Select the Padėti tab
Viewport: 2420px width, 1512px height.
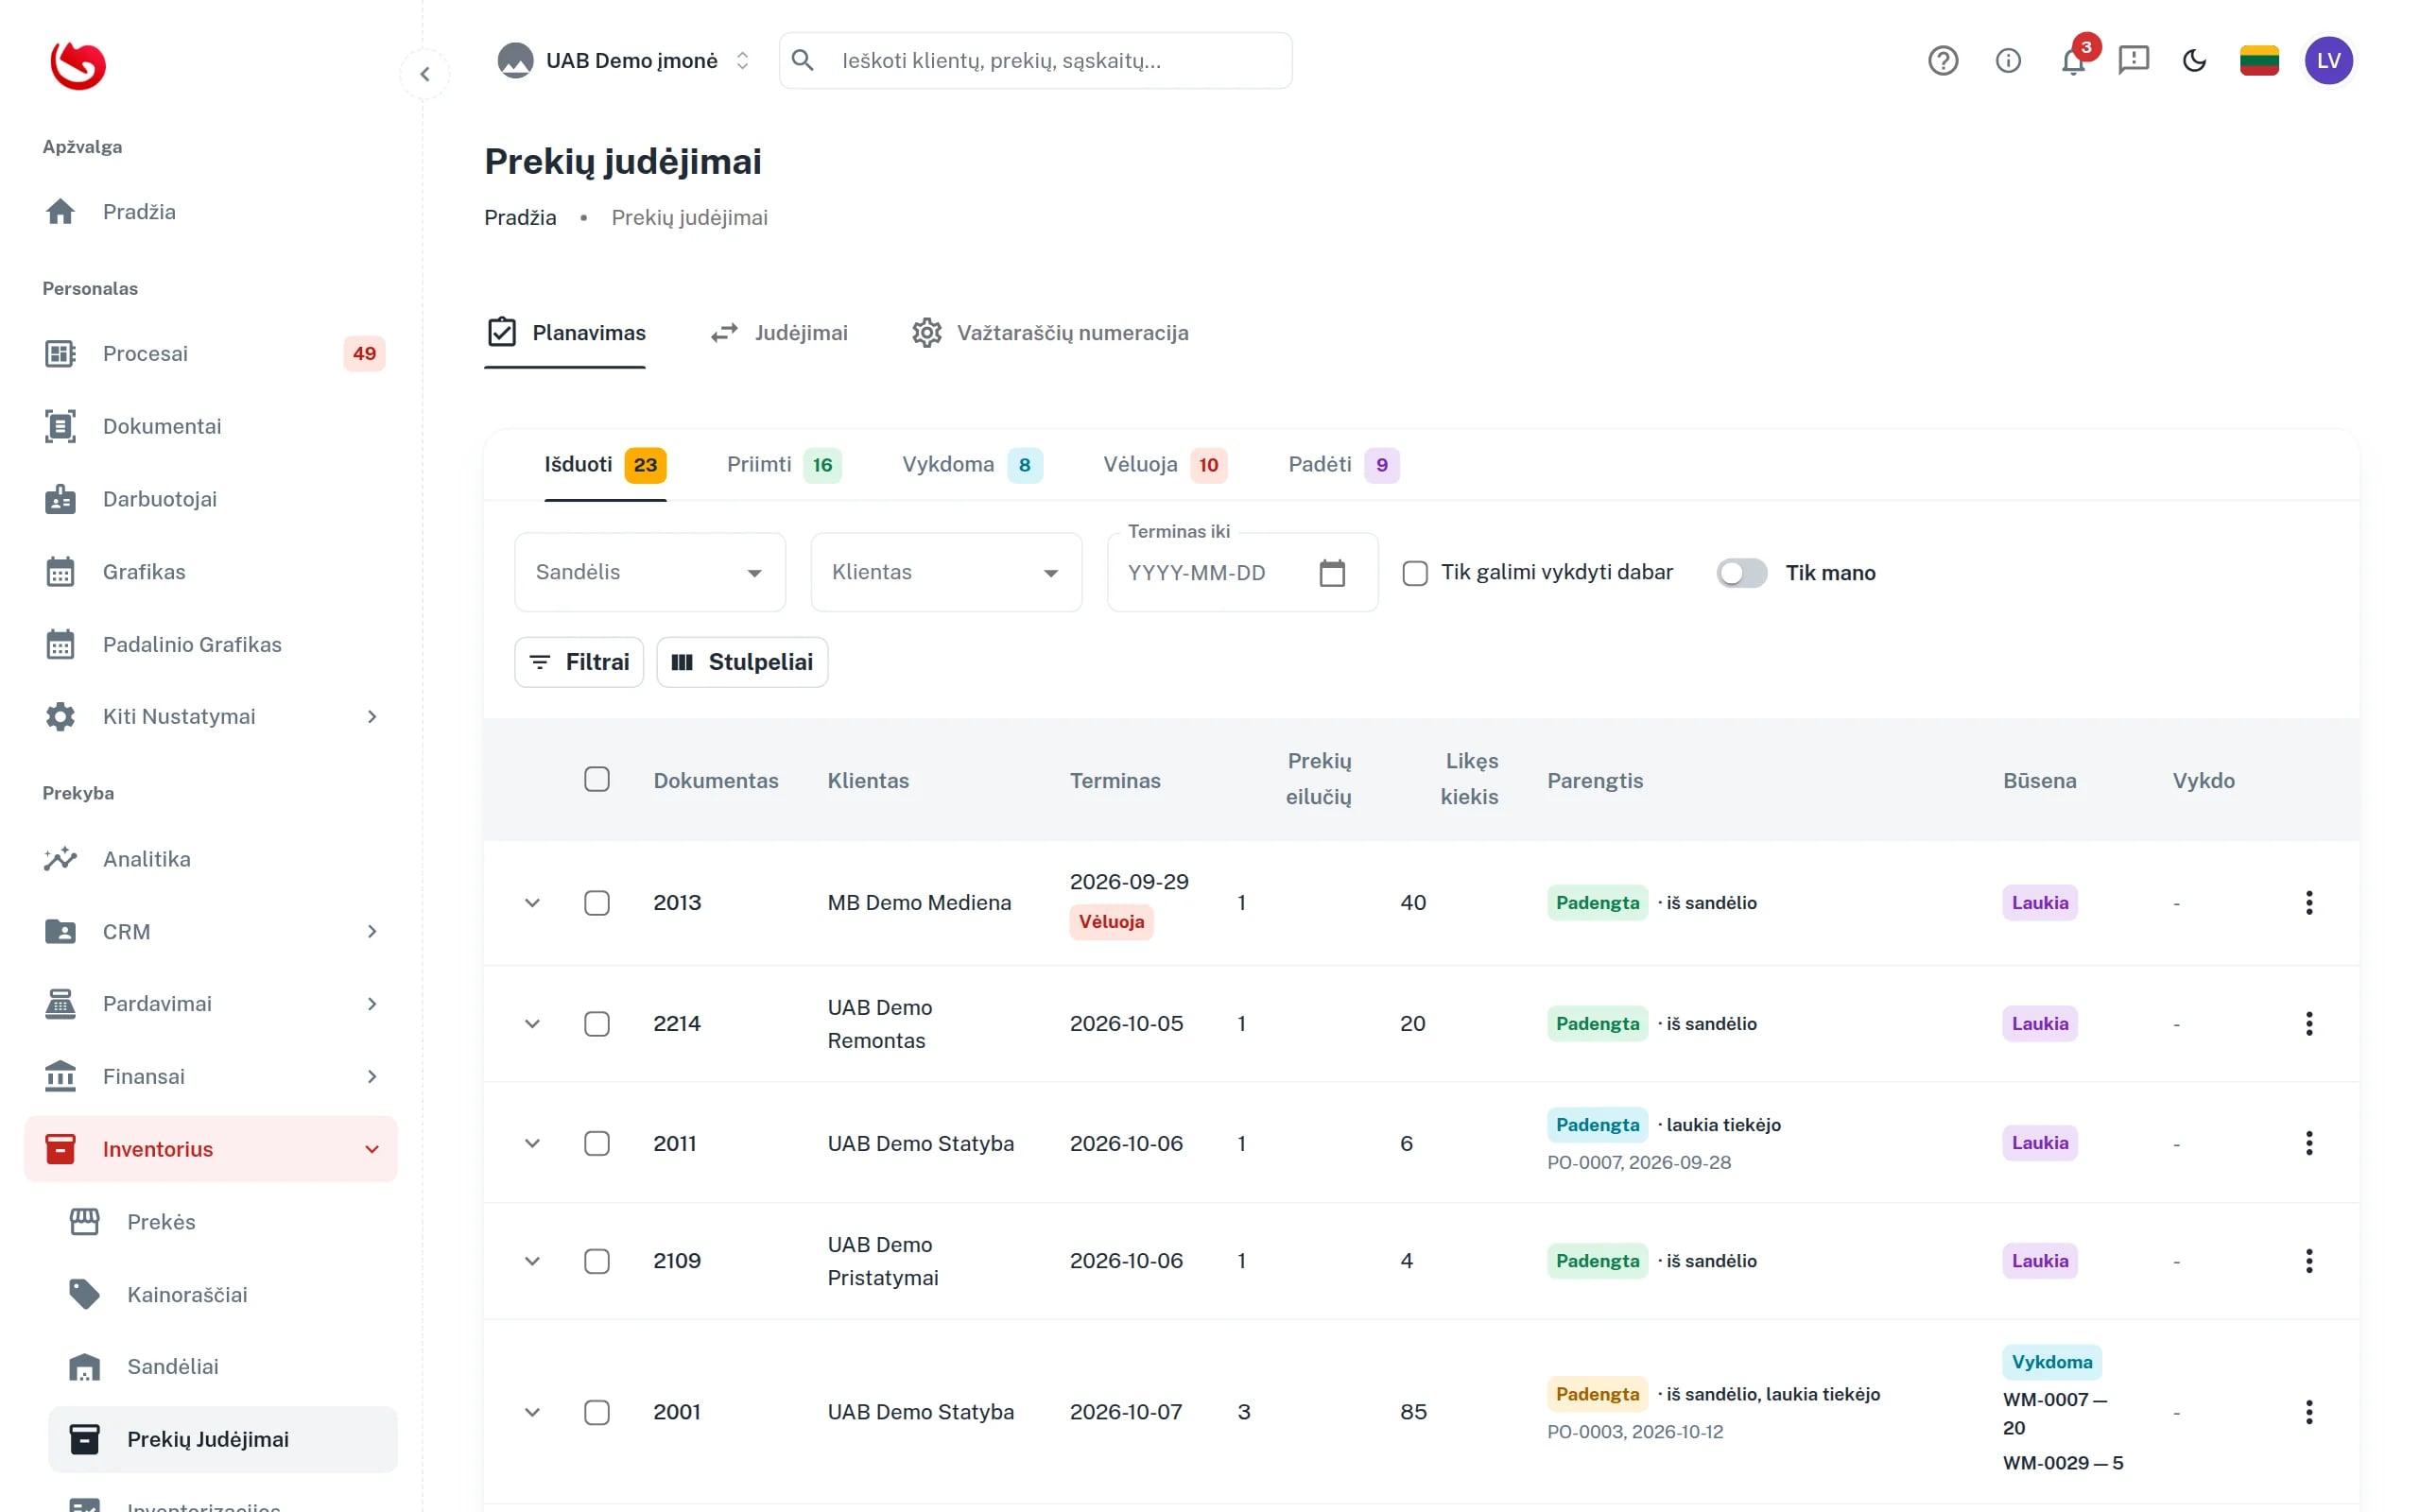pos(1343,465)
